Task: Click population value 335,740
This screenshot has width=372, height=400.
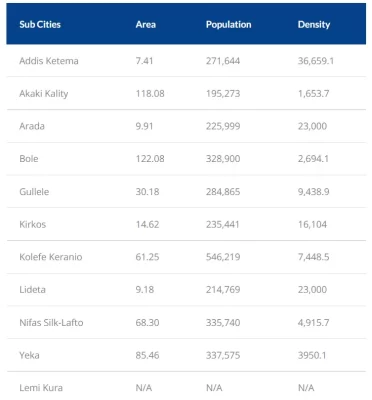Action: 223,323
